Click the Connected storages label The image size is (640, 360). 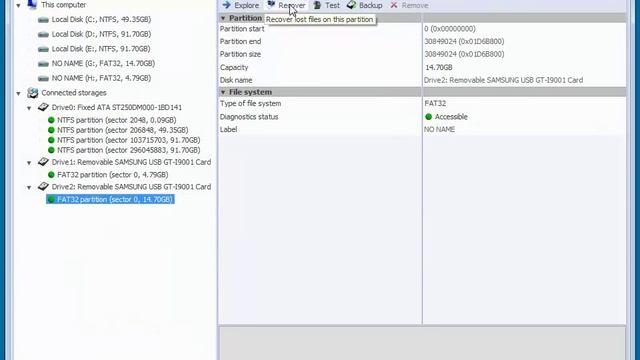tap(74, 93)
